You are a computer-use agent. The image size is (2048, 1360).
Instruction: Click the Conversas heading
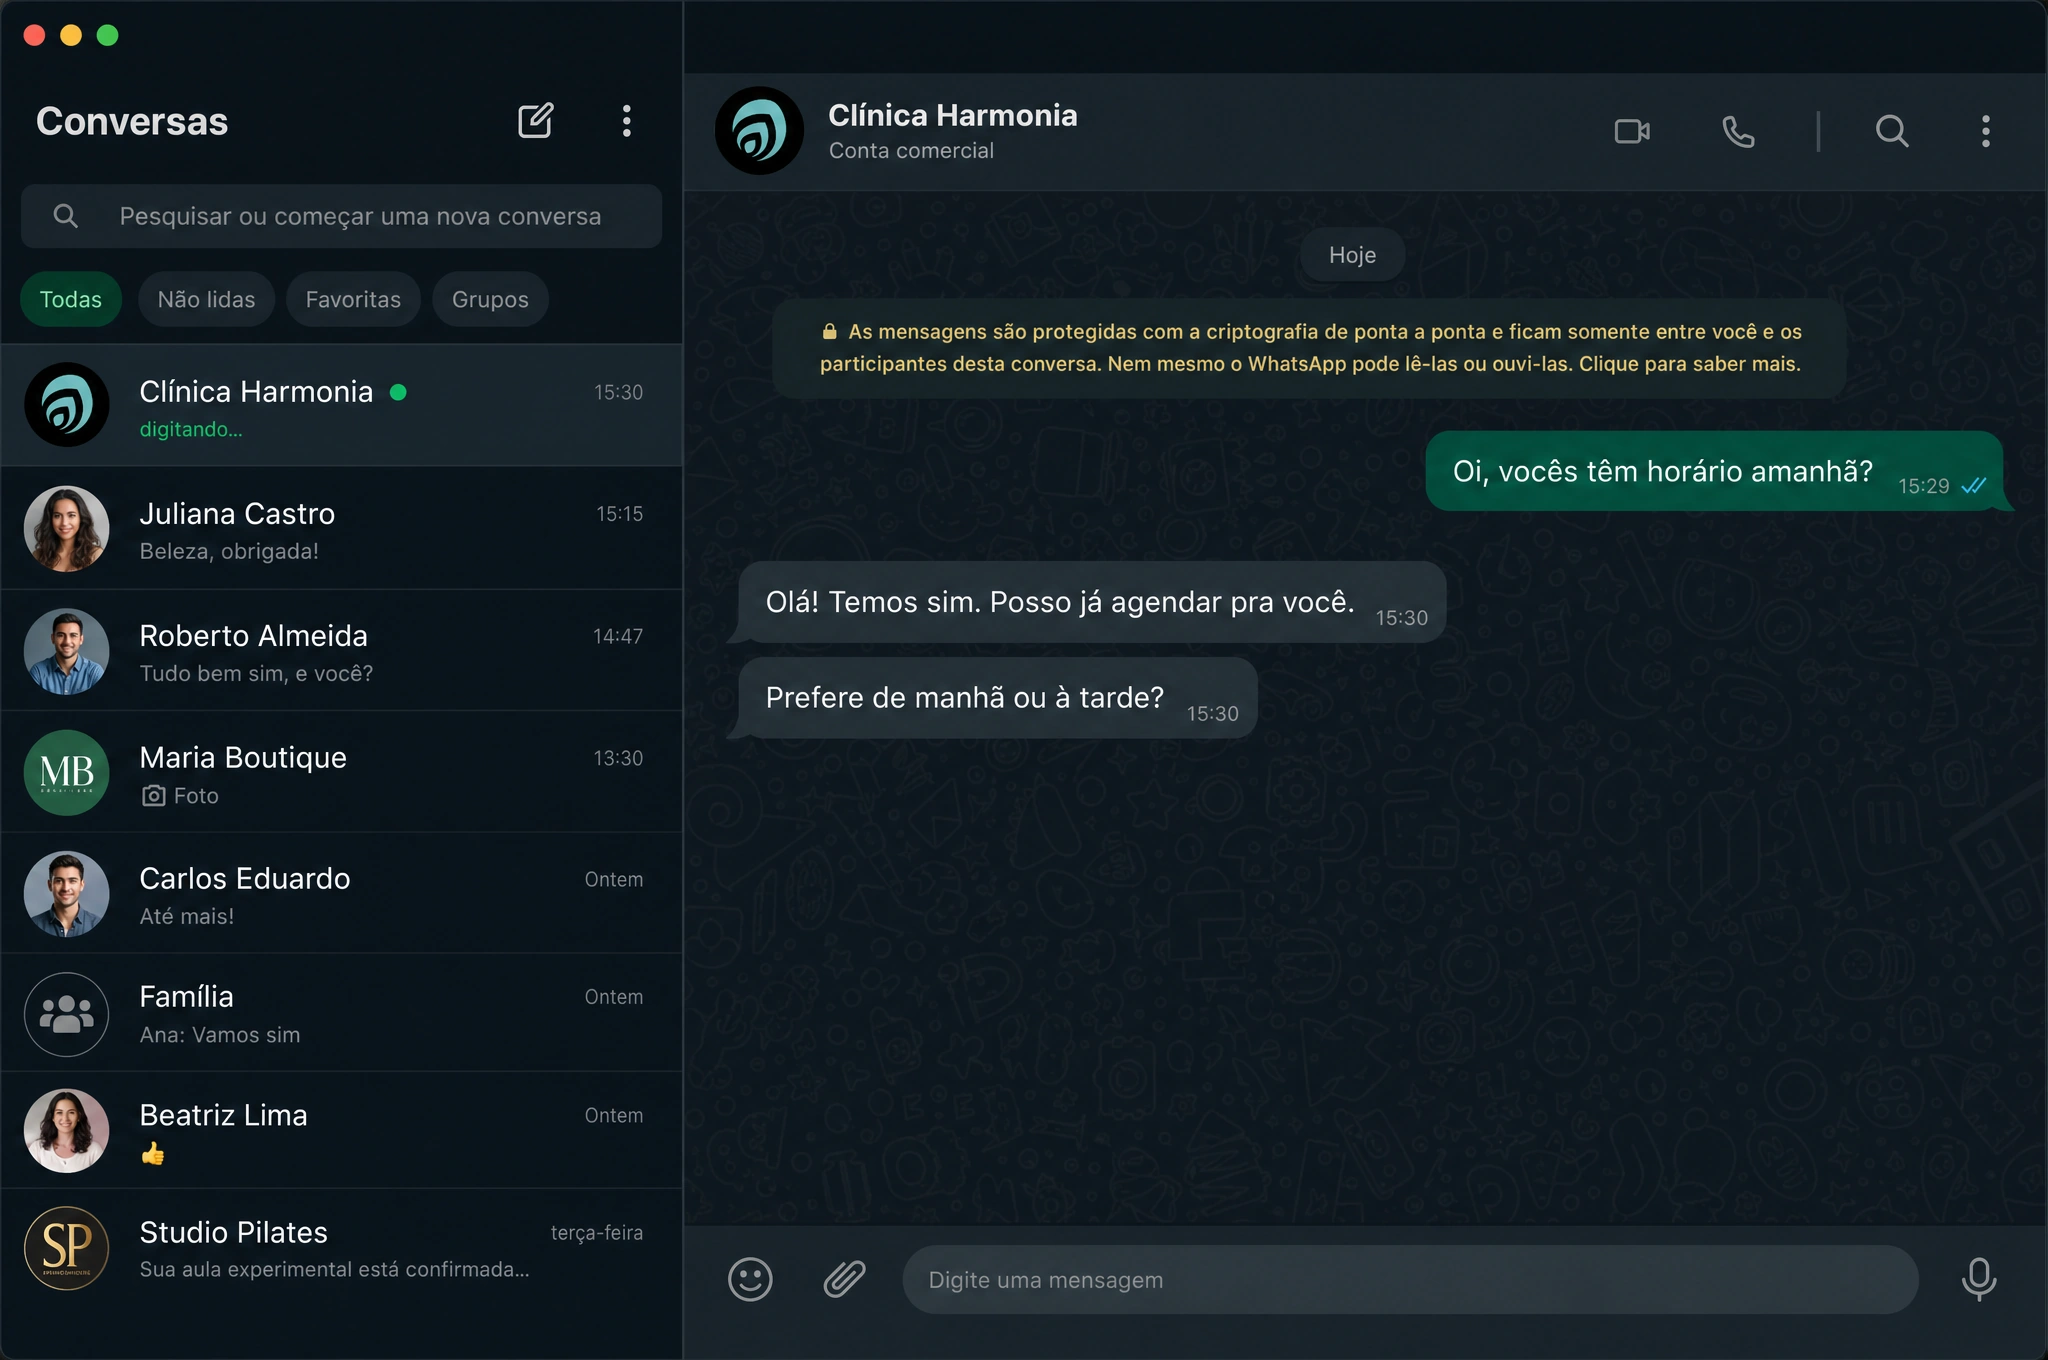tap(132, 122)
